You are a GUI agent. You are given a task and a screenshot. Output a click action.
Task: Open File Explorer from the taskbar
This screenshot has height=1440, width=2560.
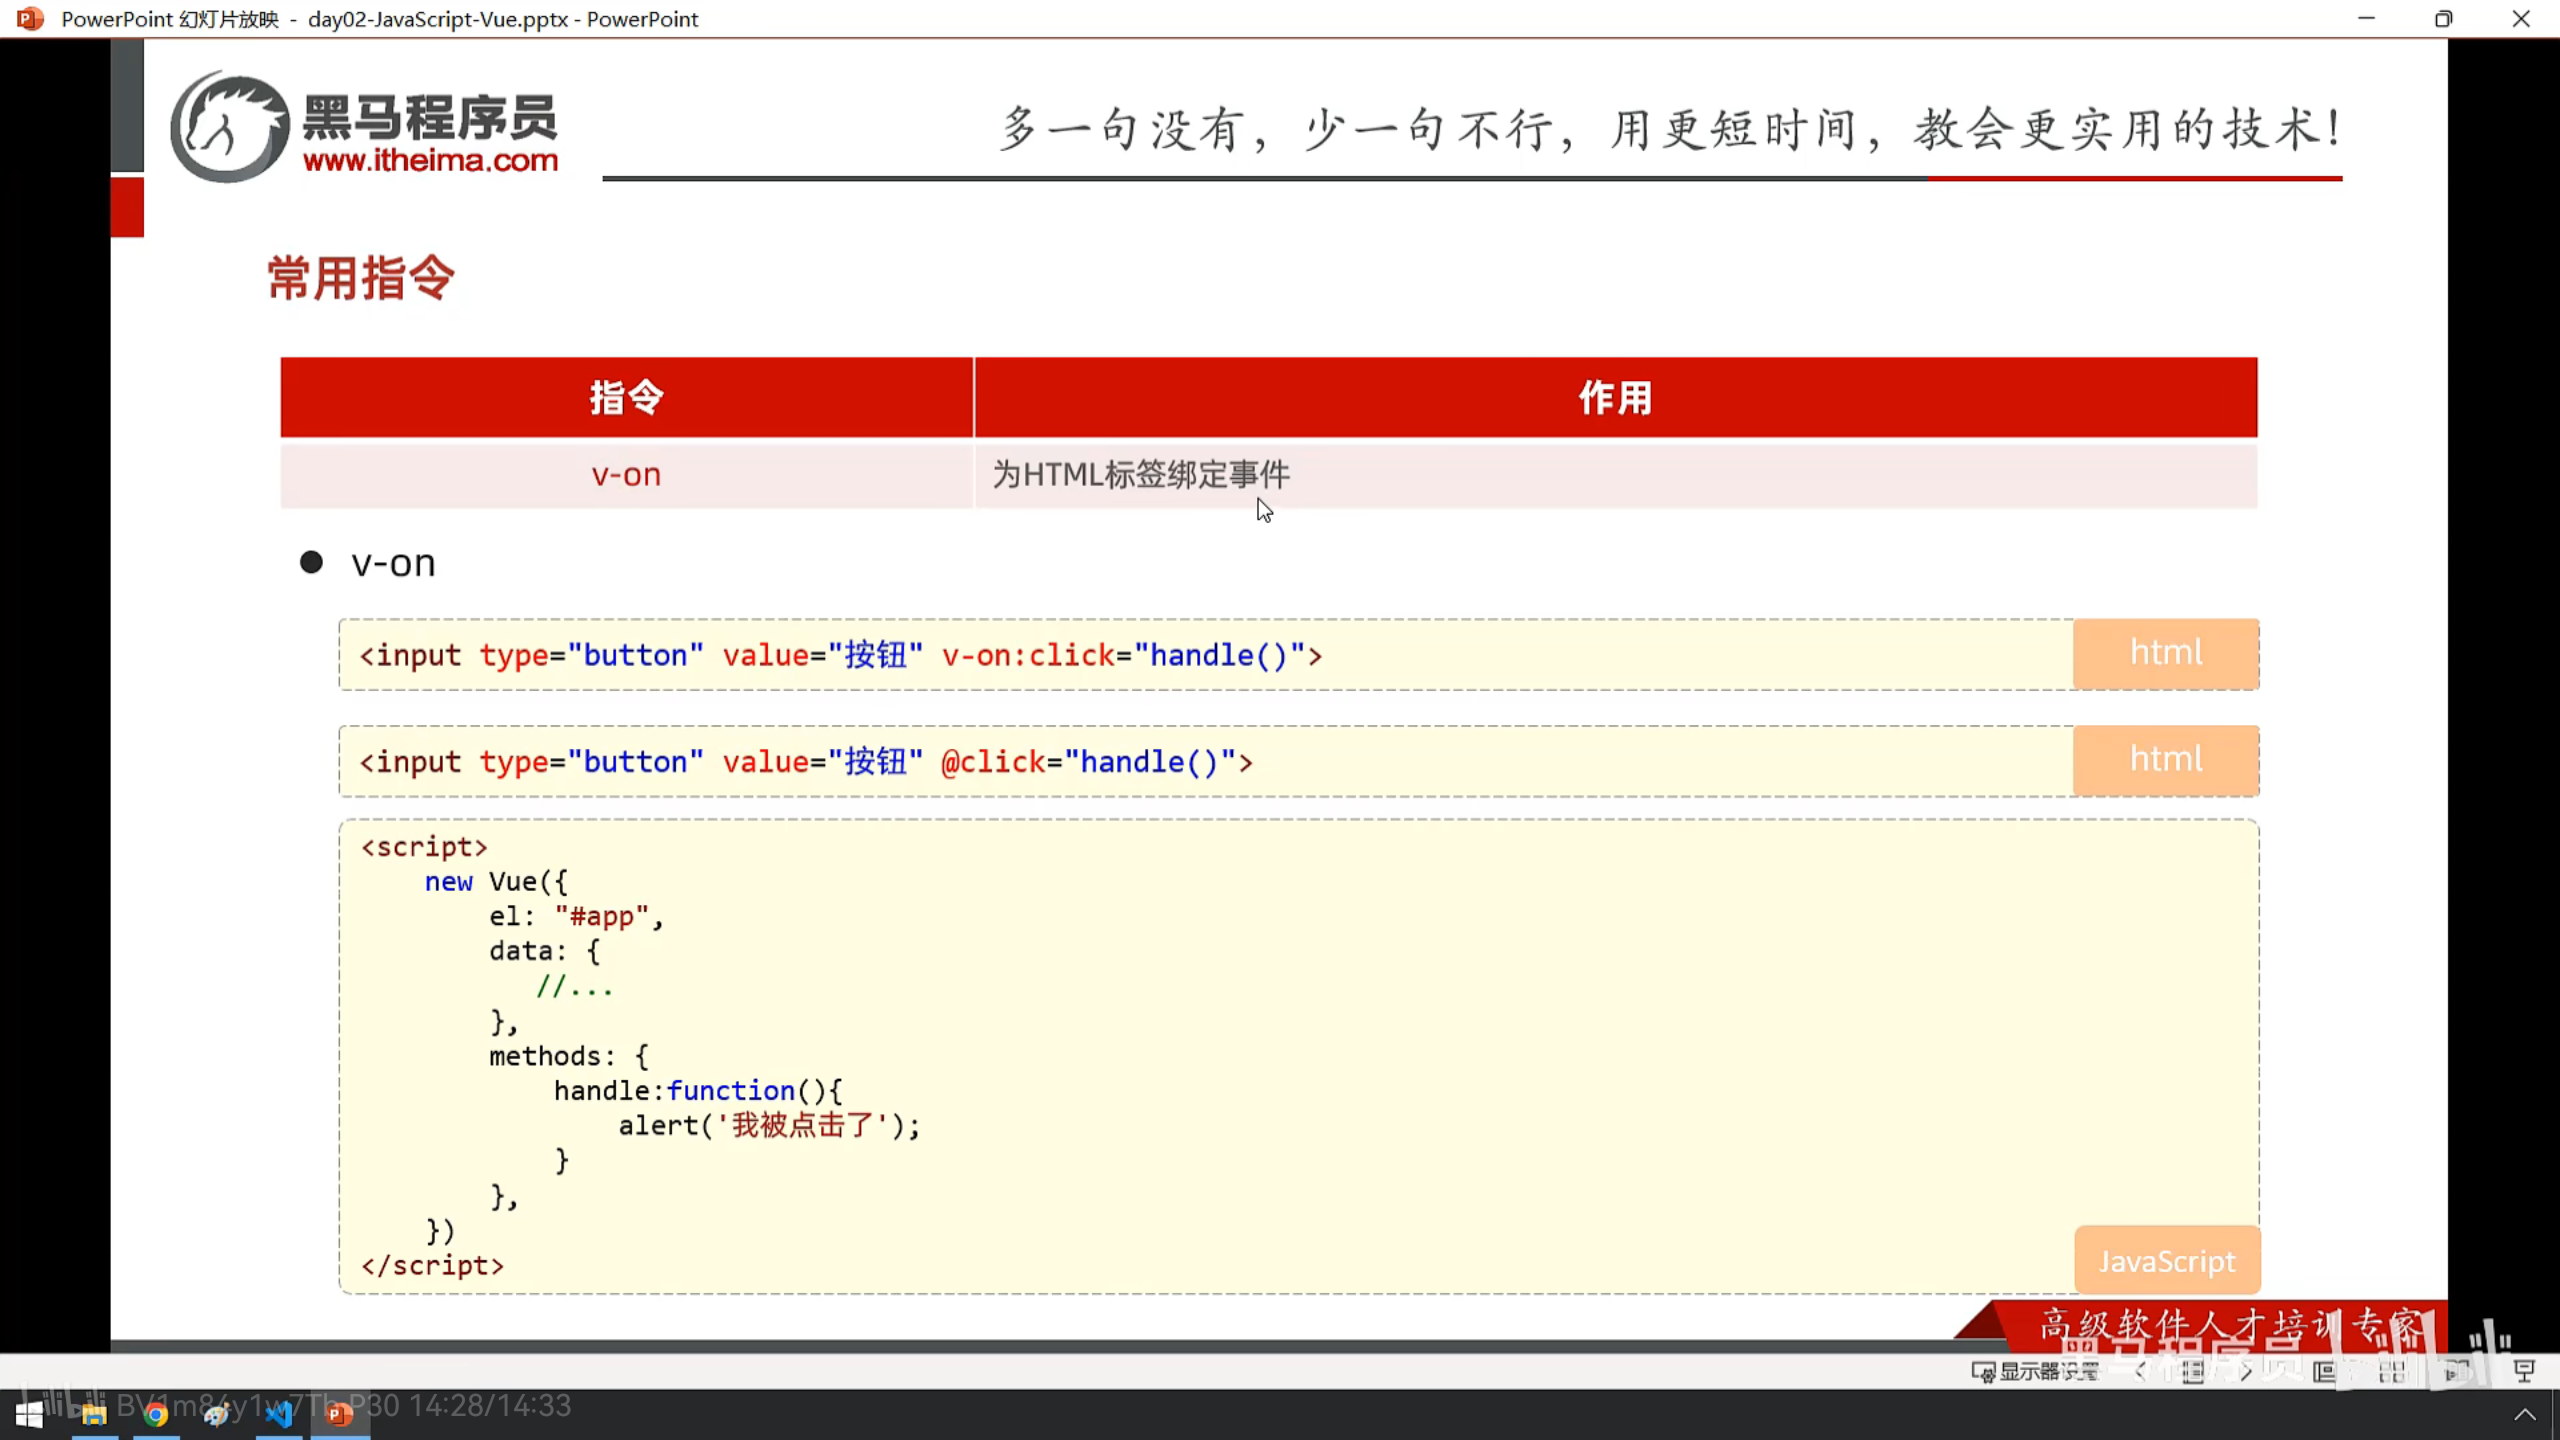pyautogui.click(x=94, y=1414)
